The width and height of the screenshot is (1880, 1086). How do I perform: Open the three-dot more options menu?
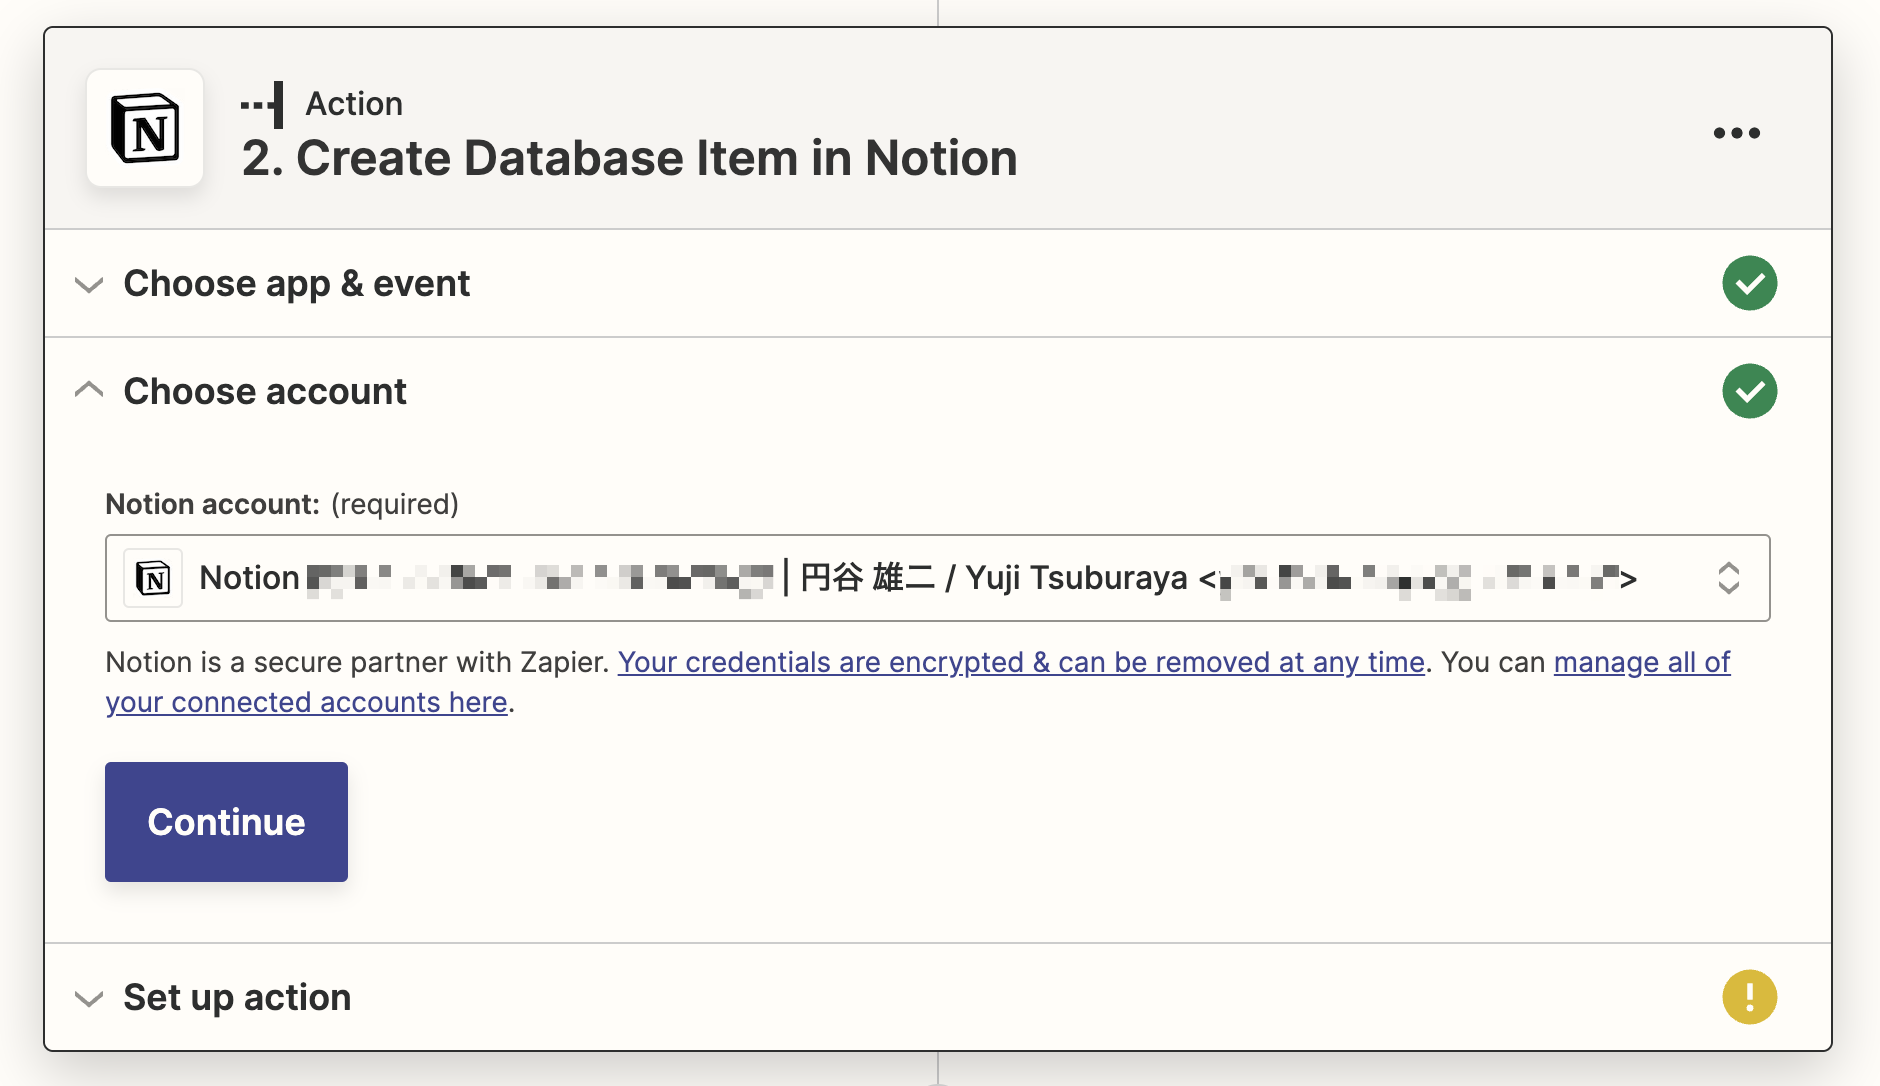(x=1736, y=133)
